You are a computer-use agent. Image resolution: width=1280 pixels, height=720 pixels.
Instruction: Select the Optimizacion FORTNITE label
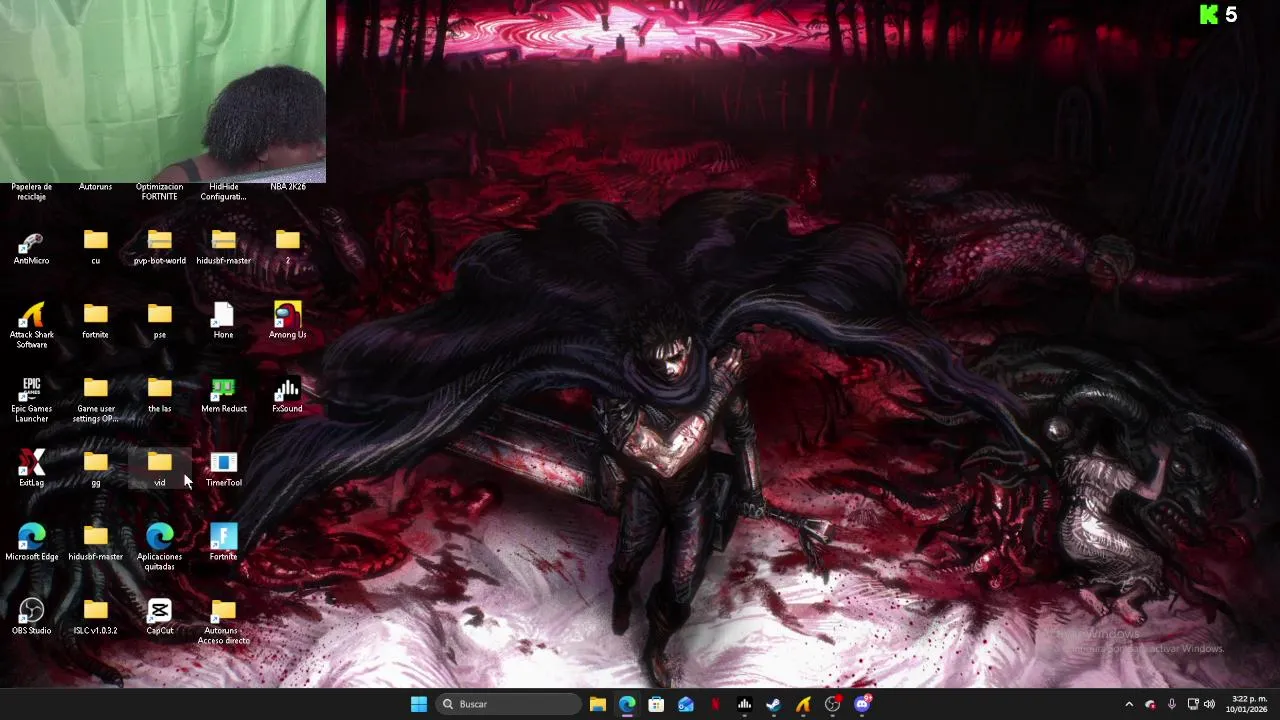click(159, 191)
